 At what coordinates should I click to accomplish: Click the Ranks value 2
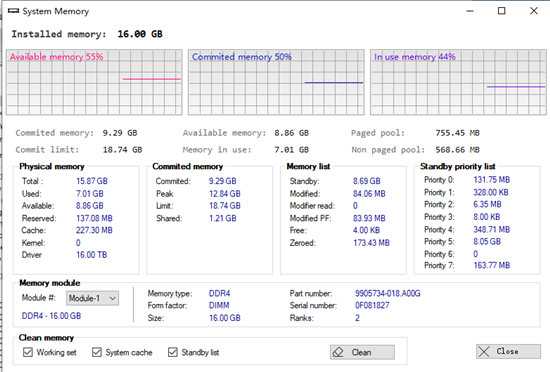357,318
